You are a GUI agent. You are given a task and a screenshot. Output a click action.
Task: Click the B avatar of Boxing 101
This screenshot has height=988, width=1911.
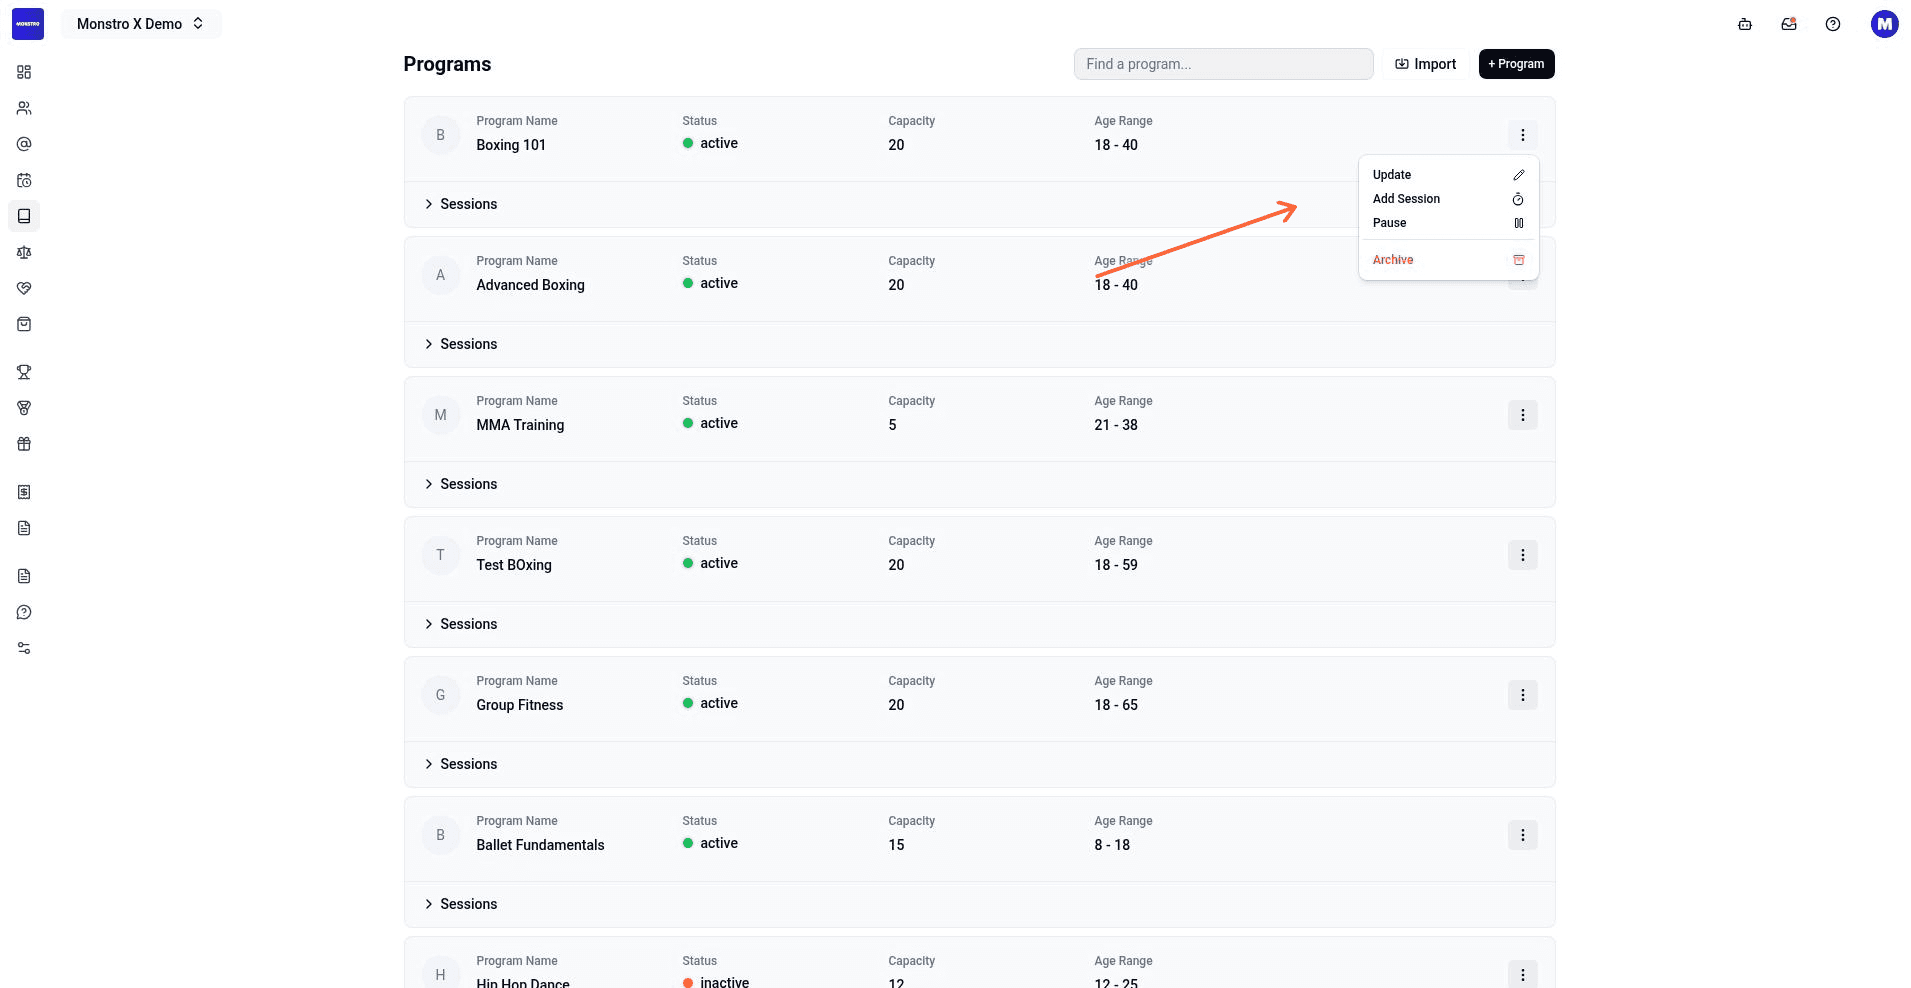point(440,135)
